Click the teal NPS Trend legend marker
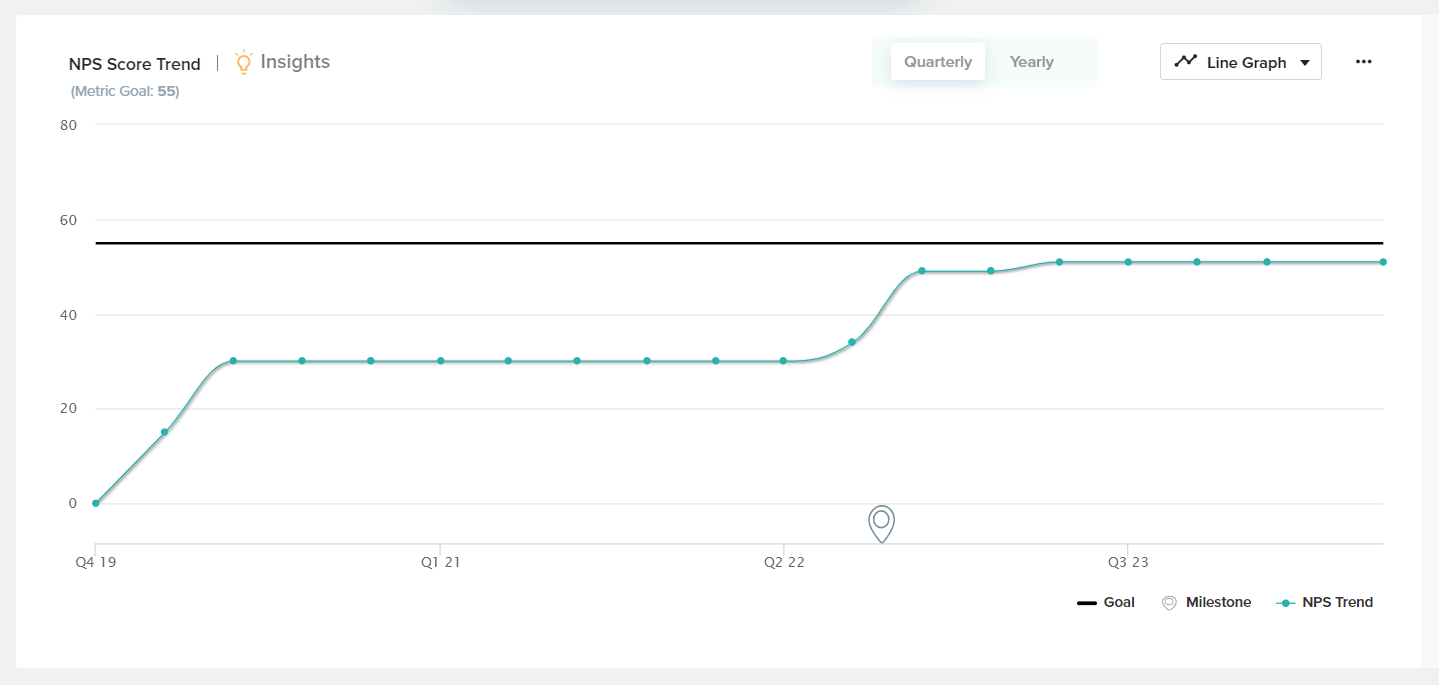 1286,603
